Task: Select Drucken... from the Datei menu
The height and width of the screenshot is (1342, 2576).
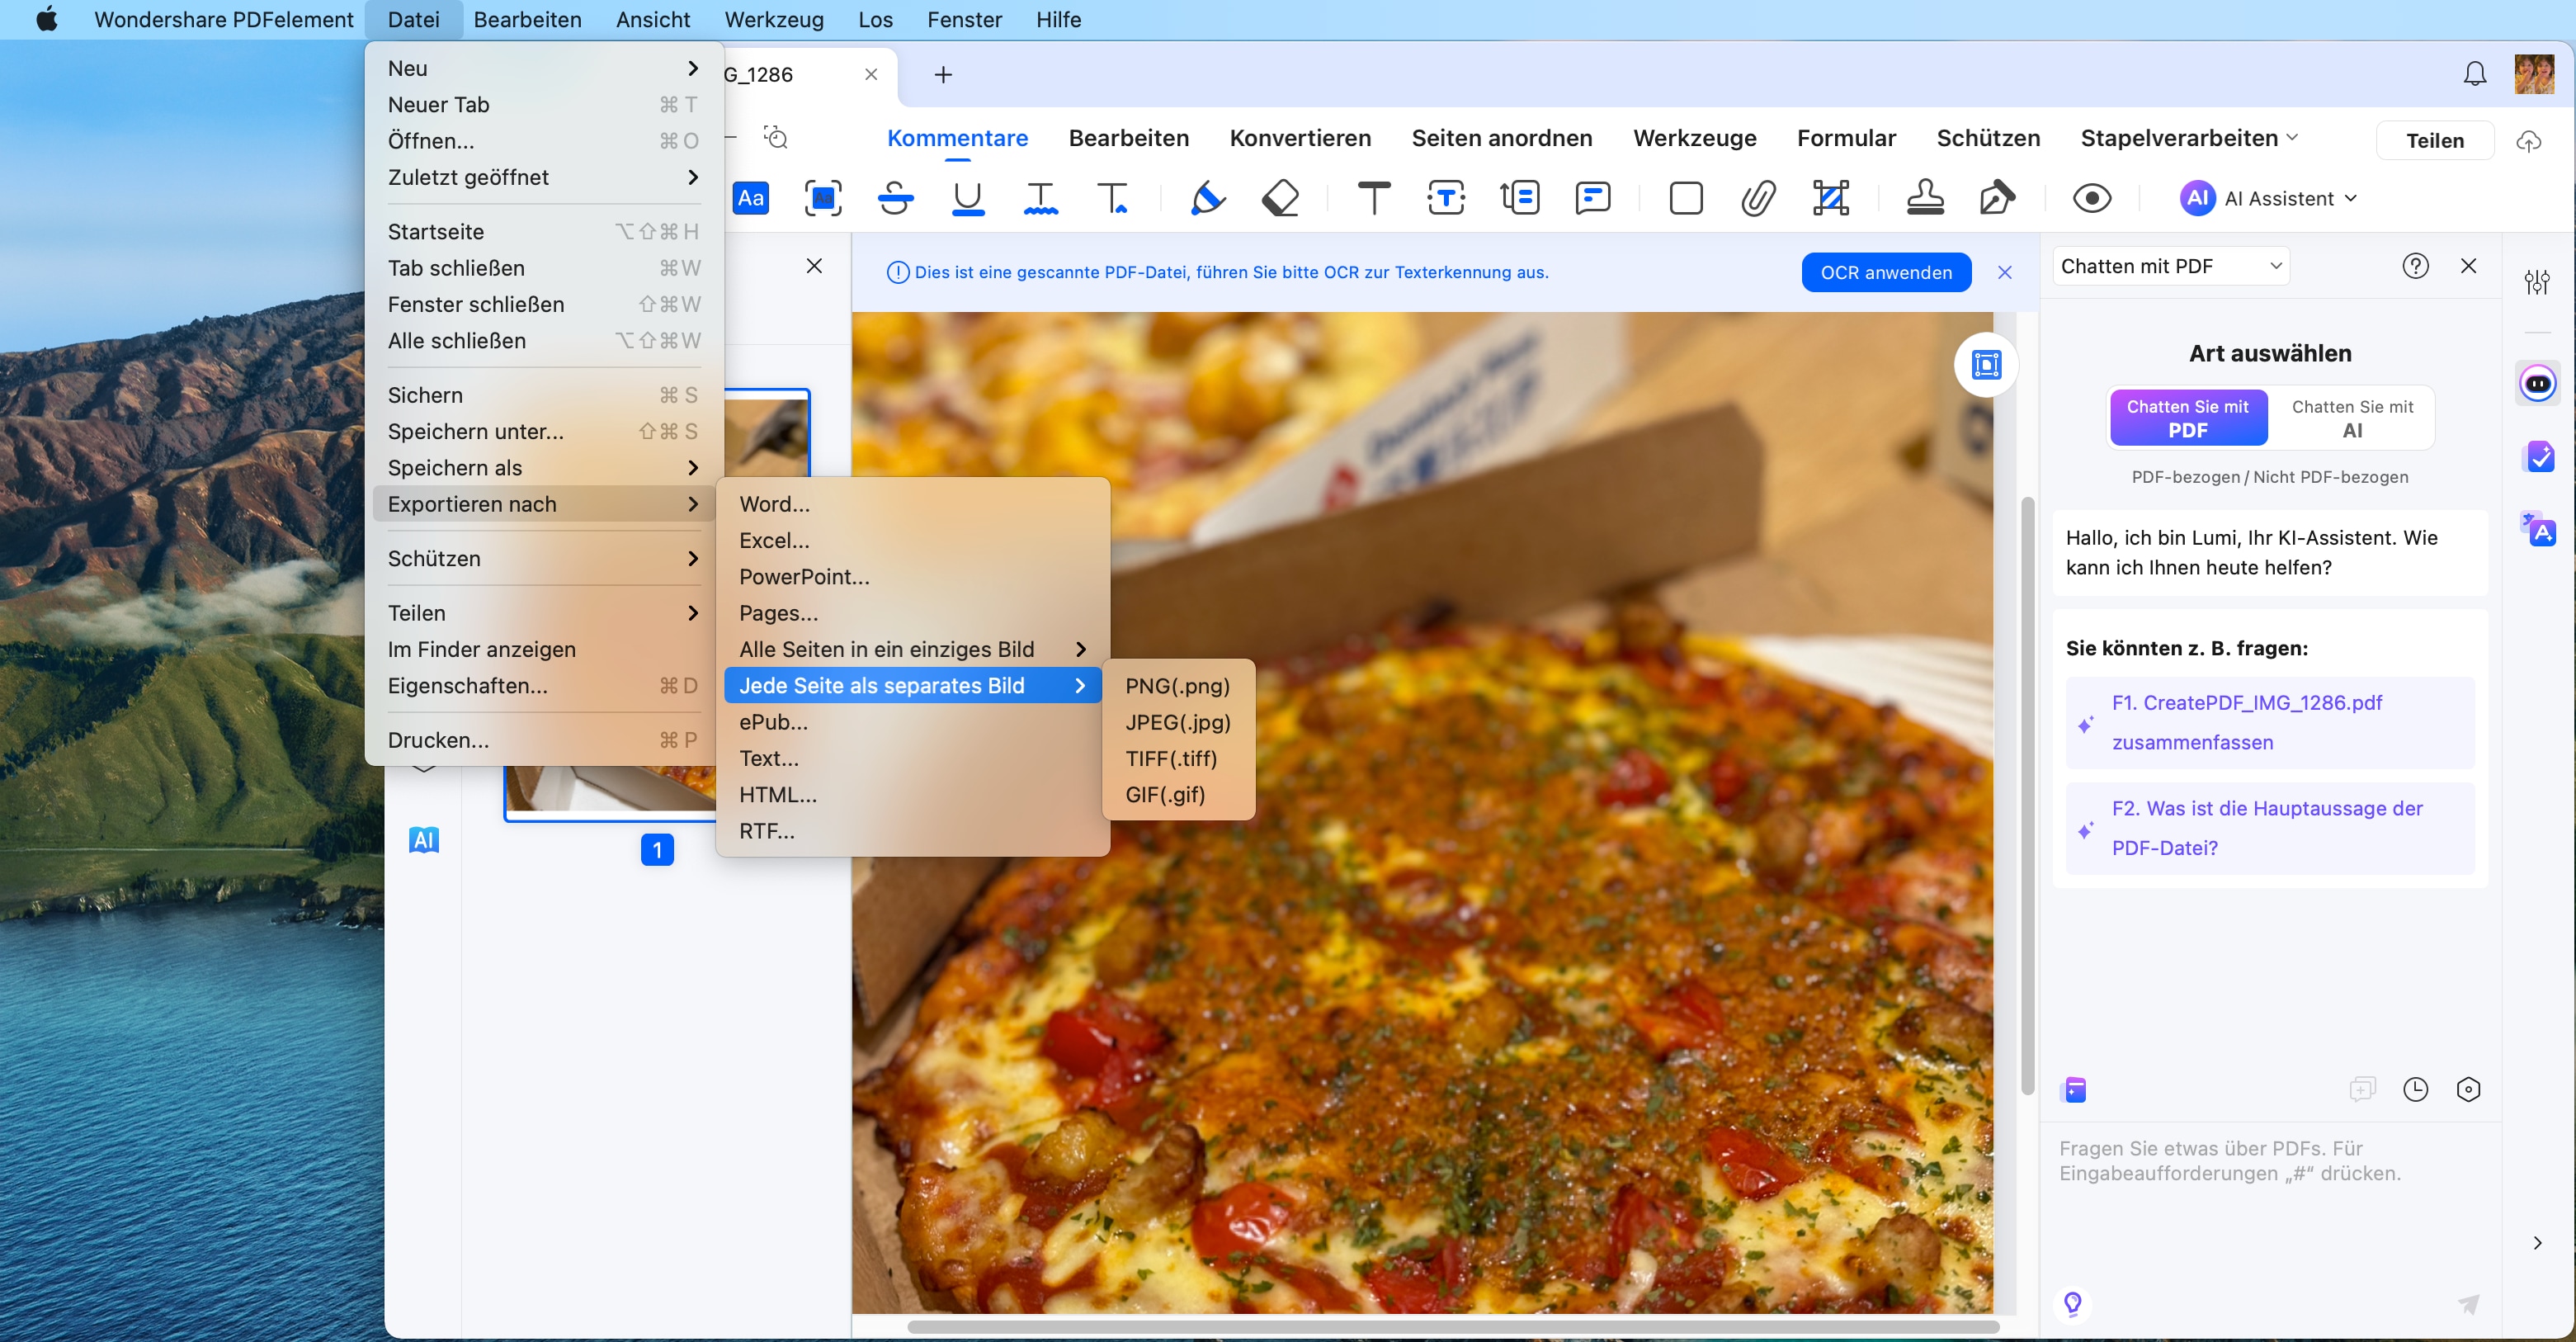Action: point(543,740)
